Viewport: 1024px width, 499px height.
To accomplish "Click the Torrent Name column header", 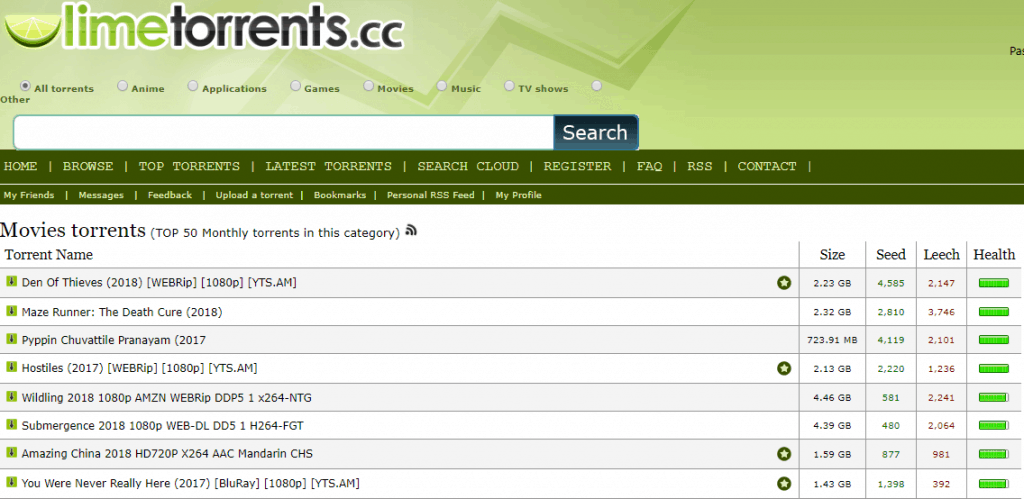I will point(48,255).
